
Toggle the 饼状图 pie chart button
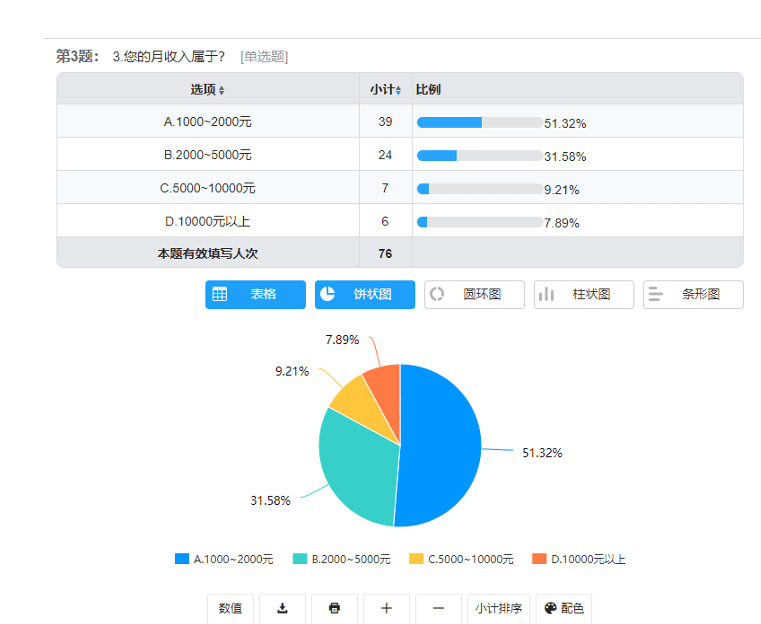pyautogui.click(x=364, y=295)
